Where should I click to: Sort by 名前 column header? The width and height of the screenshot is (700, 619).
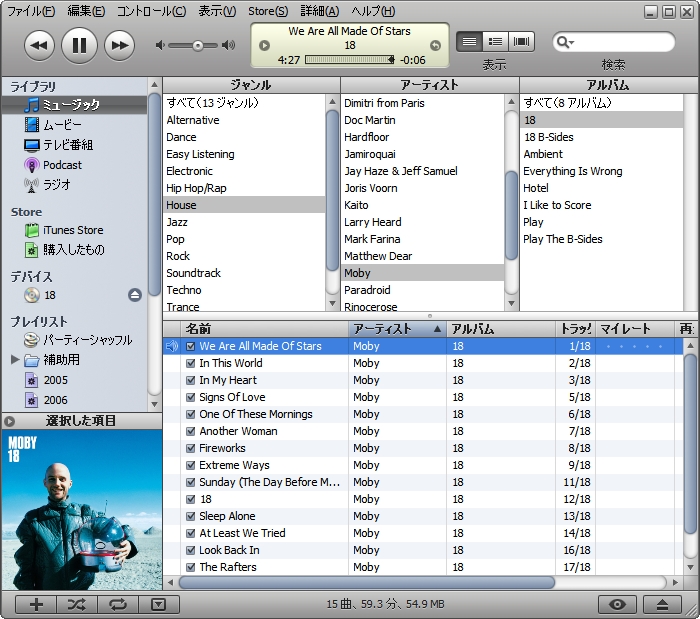(264, 329)
